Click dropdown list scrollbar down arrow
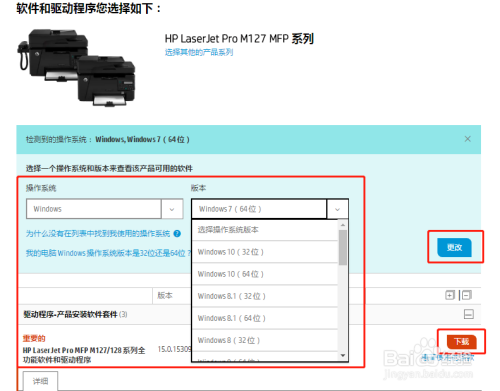 [343, 355]
